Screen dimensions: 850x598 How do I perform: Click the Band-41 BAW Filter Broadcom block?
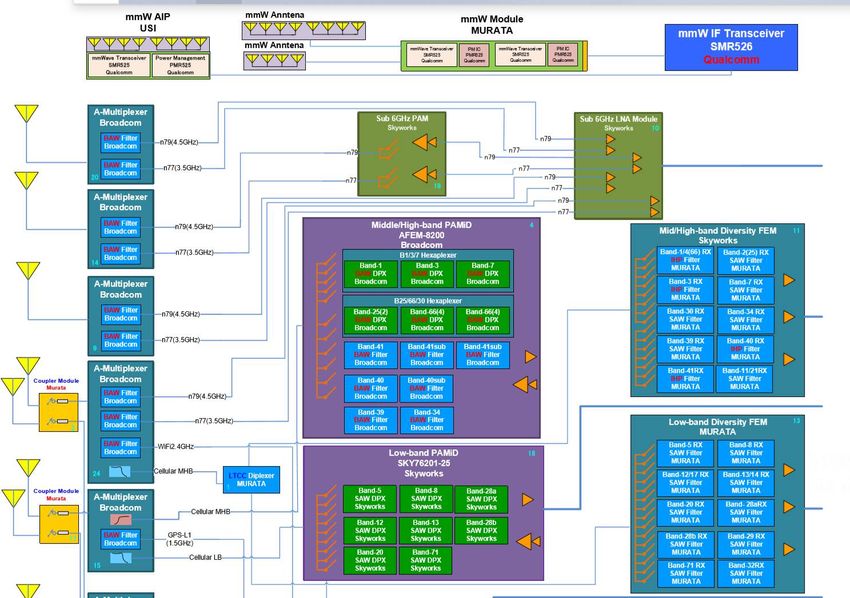[x=371, y=355]
